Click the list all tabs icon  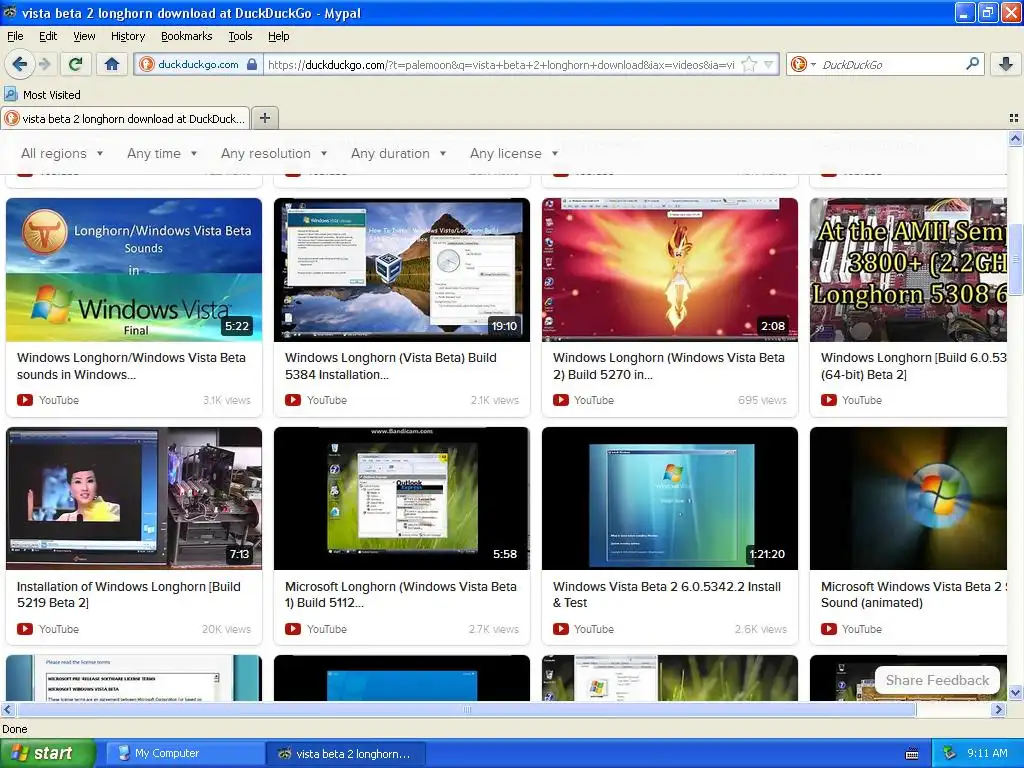click(x=1014, y=118)
